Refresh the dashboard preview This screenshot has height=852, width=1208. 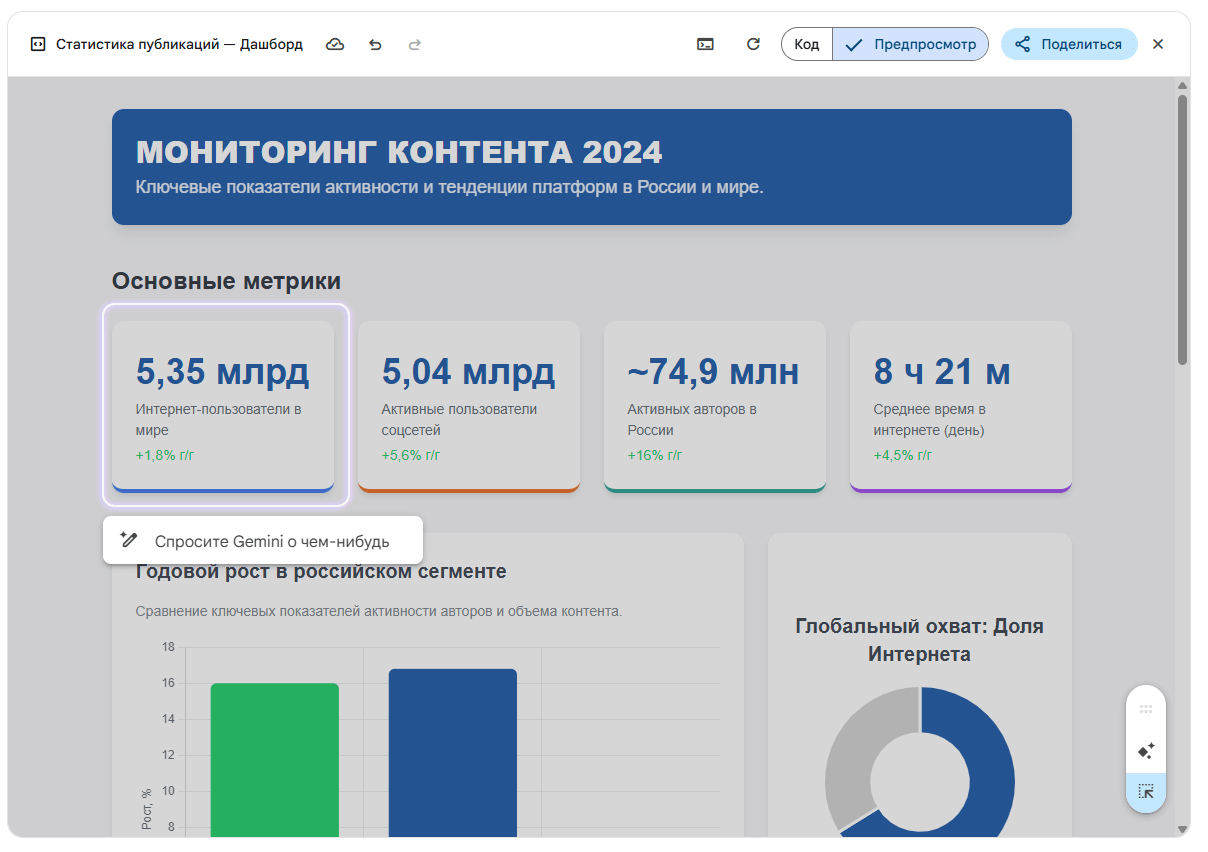tap(754, 45)
